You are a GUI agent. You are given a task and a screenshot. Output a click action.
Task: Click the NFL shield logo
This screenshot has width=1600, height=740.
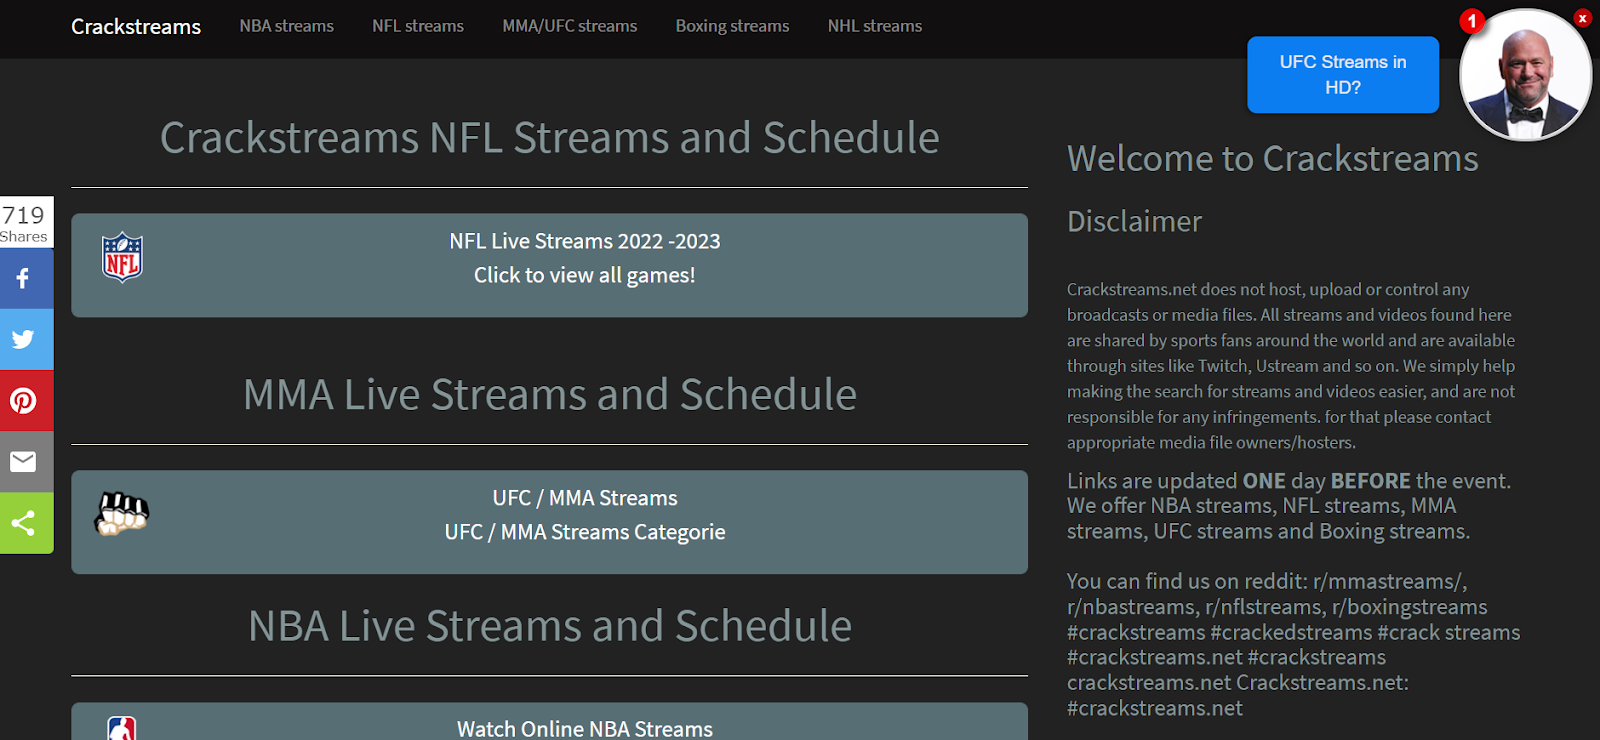point(122,258)
